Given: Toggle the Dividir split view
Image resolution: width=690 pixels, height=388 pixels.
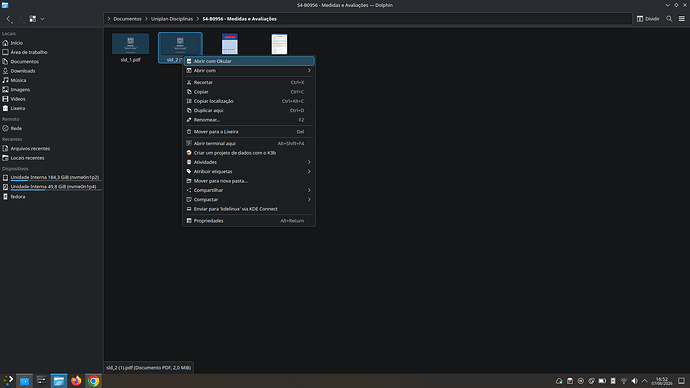Looking at the screenshot, I should pos(648,19).
